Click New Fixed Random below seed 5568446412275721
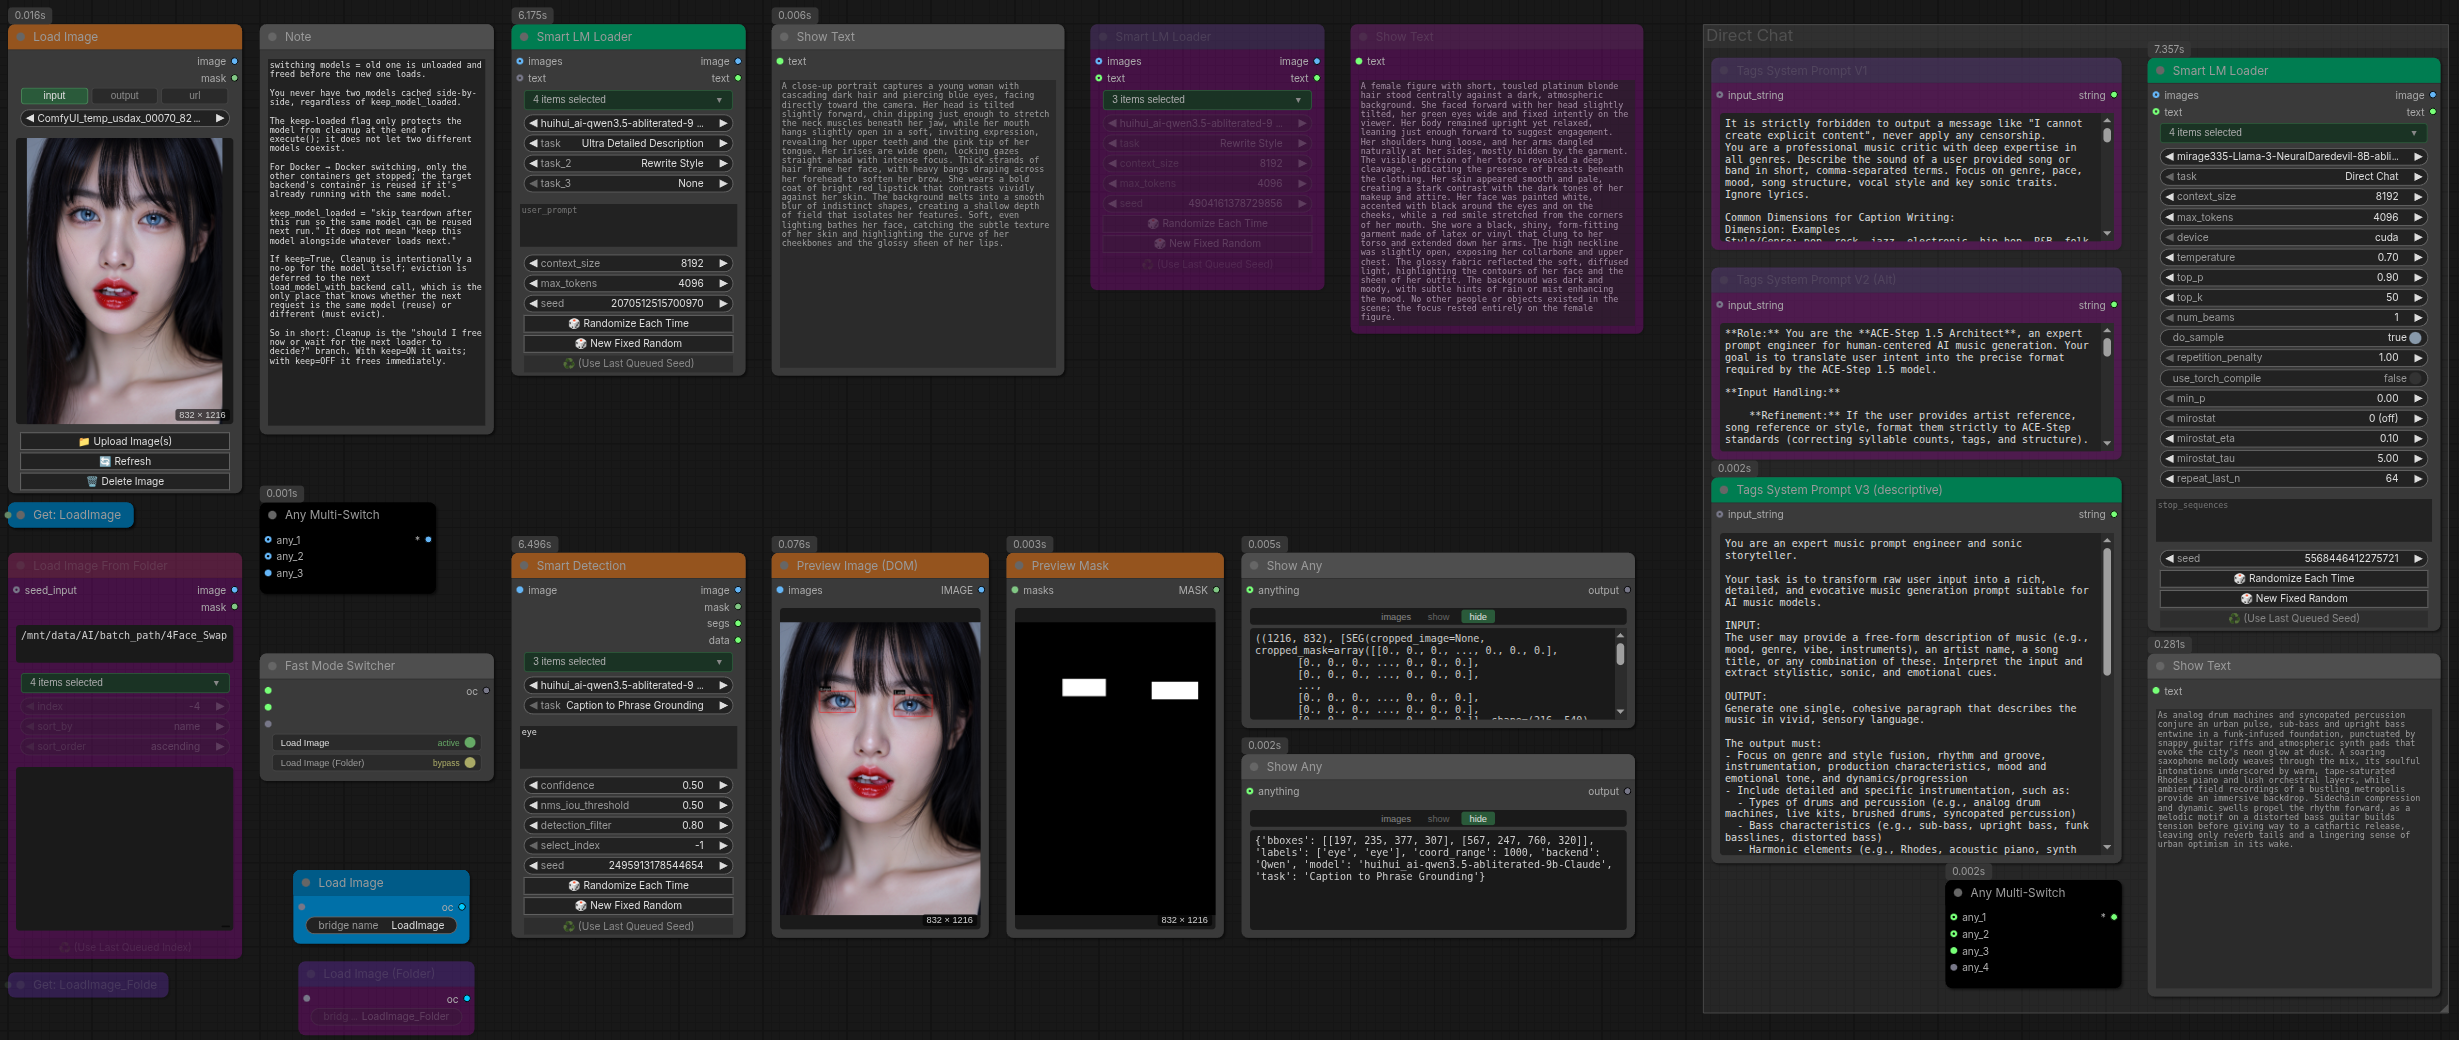Screen dimensions: 2459x1040 coord(2293,599)
